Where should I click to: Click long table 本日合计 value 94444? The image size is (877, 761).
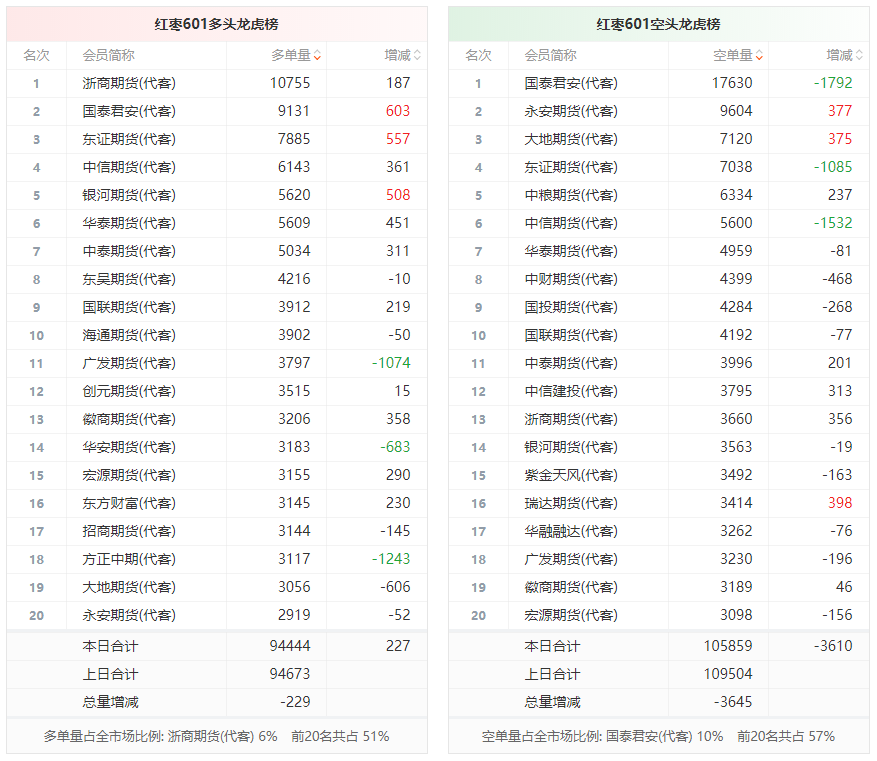point(290,646)
